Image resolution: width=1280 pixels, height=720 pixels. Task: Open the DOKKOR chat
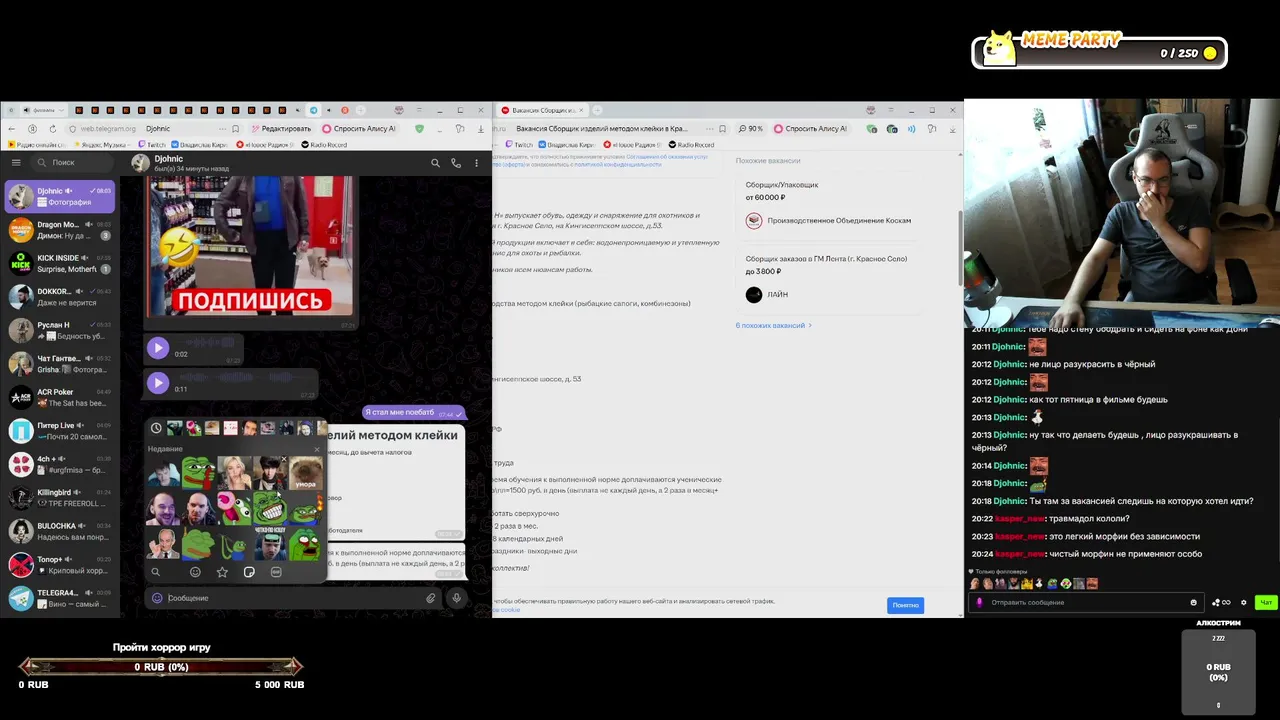point(60,297)
